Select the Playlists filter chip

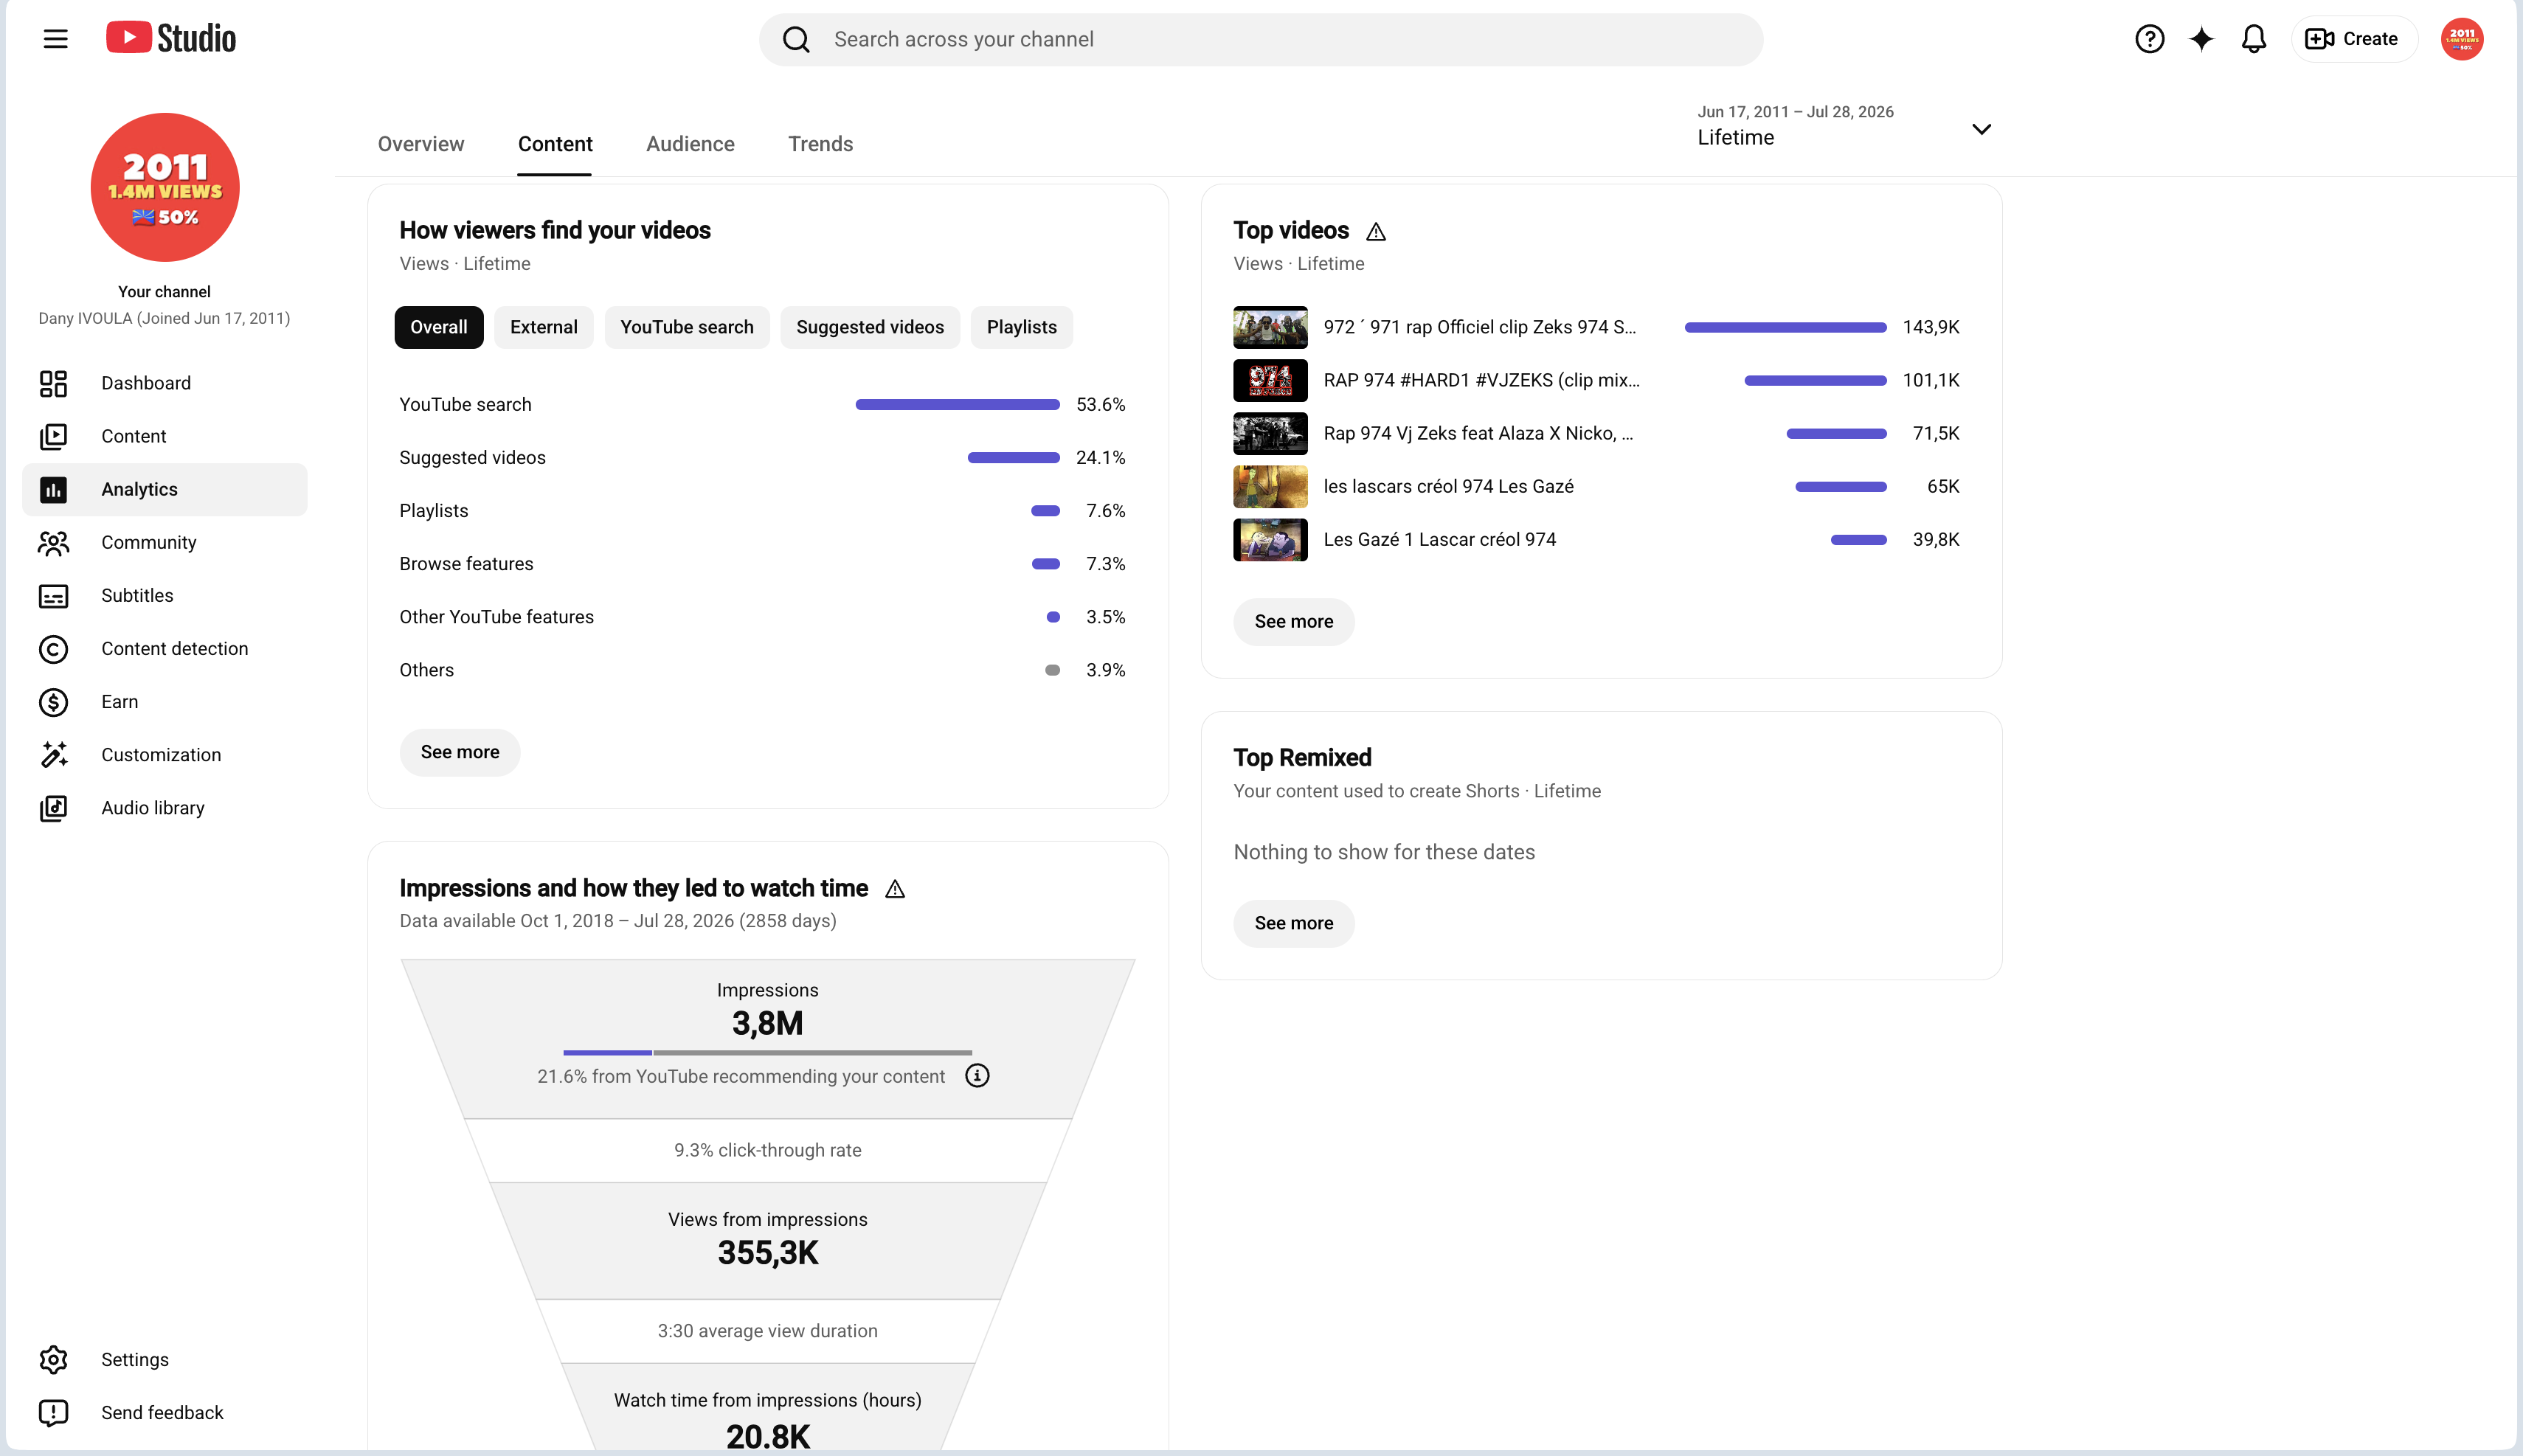(x=1021, y=327)
